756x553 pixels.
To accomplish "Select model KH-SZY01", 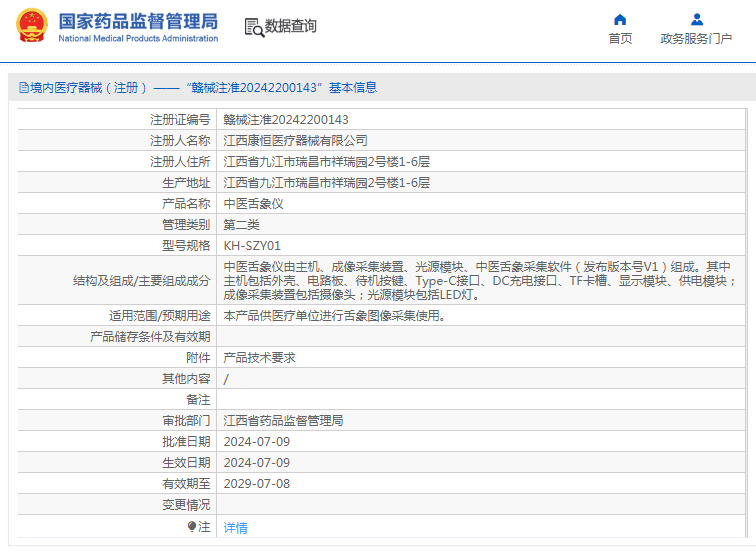I will point(252,246).
